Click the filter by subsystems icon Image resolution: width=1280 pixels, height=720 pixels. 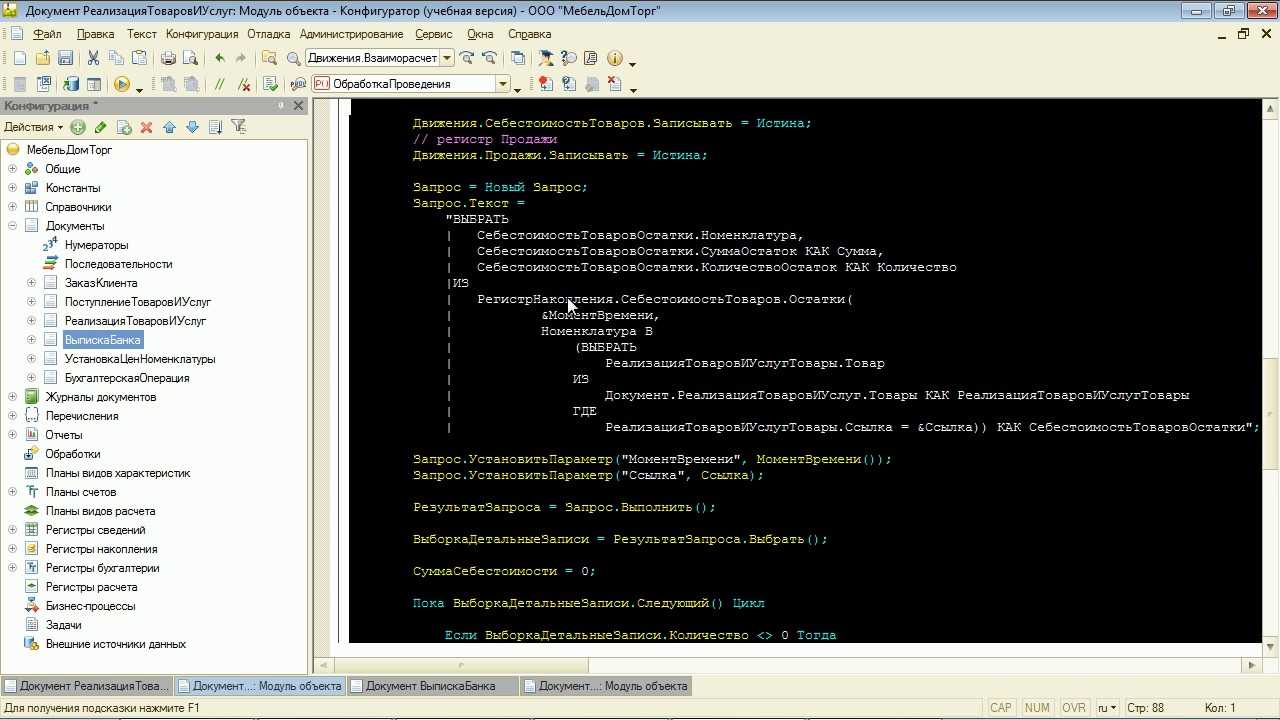point(238,127)
